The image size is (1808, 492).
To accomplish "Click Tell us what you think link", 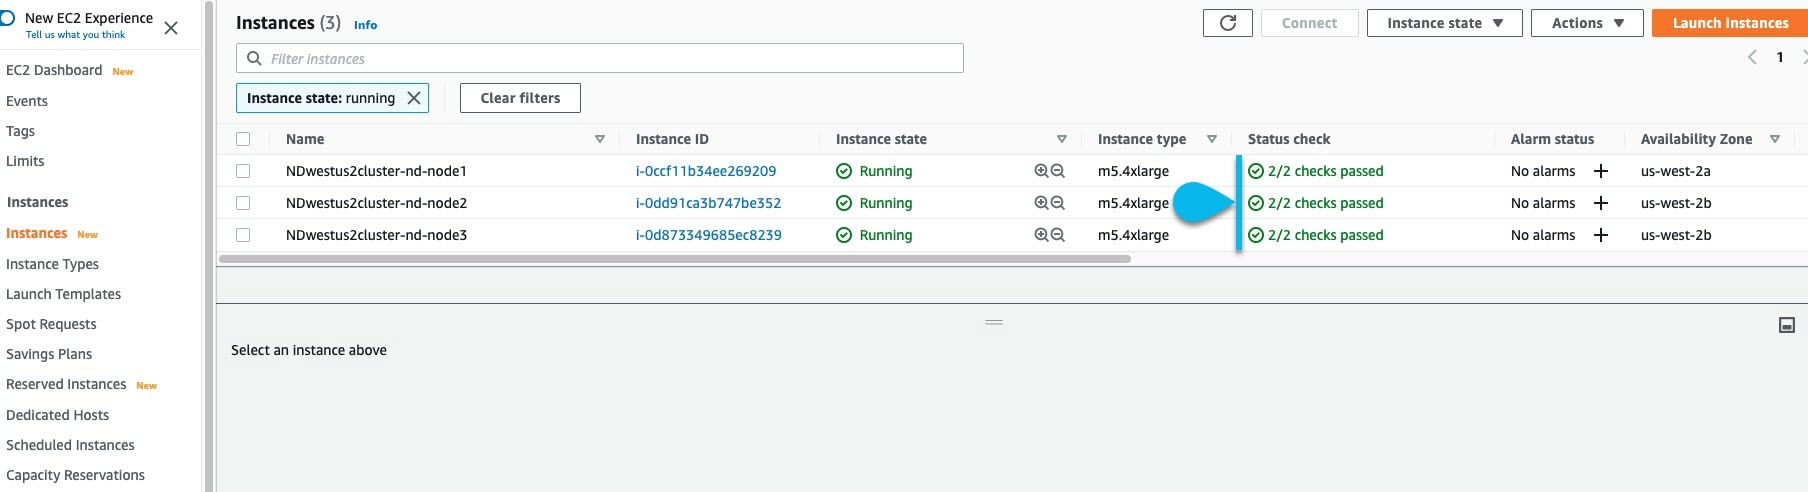I will tap(75, 35).
